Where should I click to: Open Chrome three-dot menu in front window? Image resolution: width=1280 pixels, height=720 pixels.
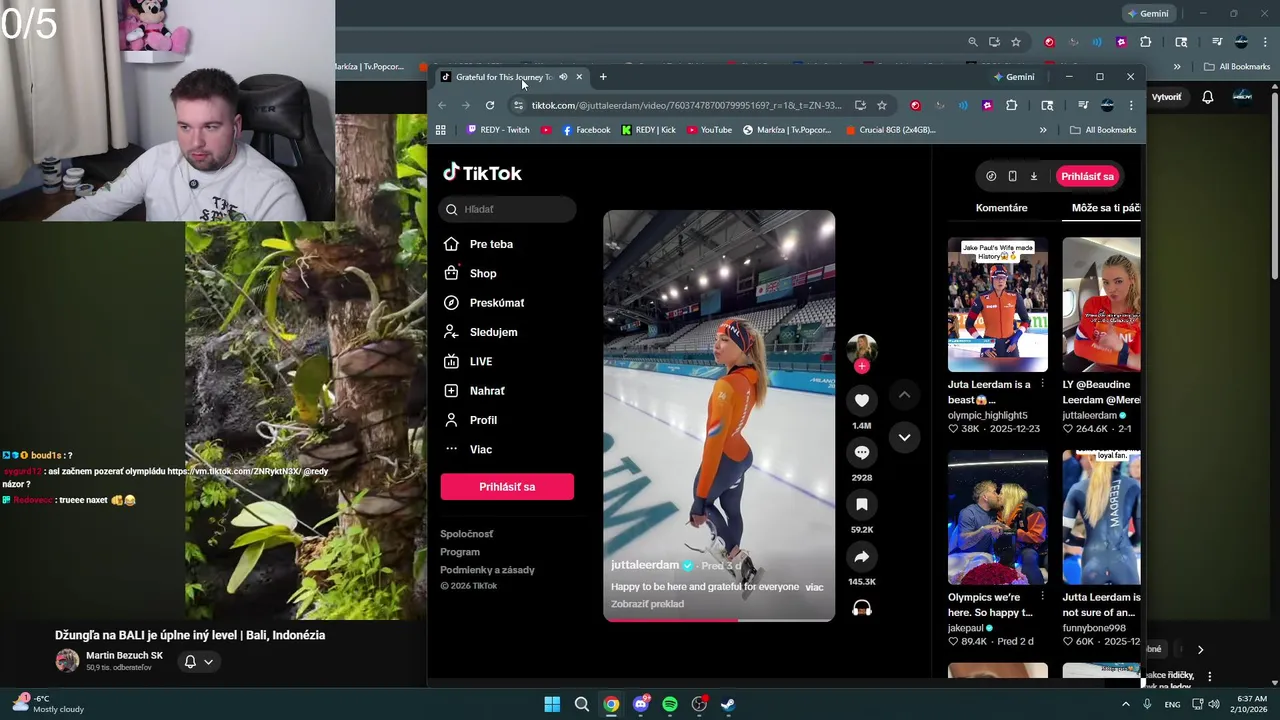tap(1131, 105)
